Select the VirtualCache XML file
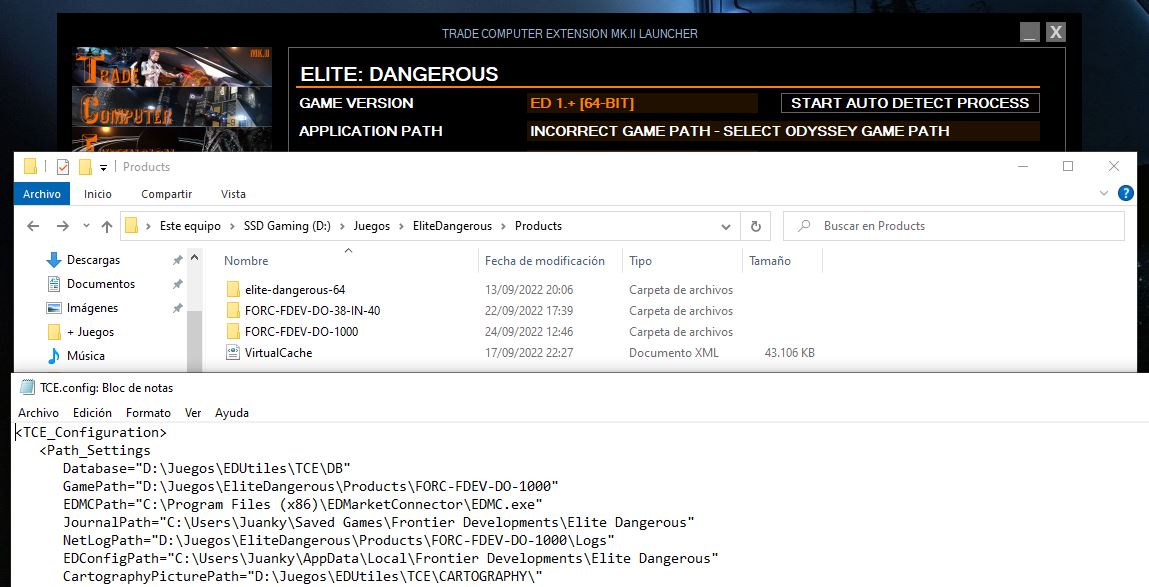This screenshot has width=1149, height=587. pos(278,353)
